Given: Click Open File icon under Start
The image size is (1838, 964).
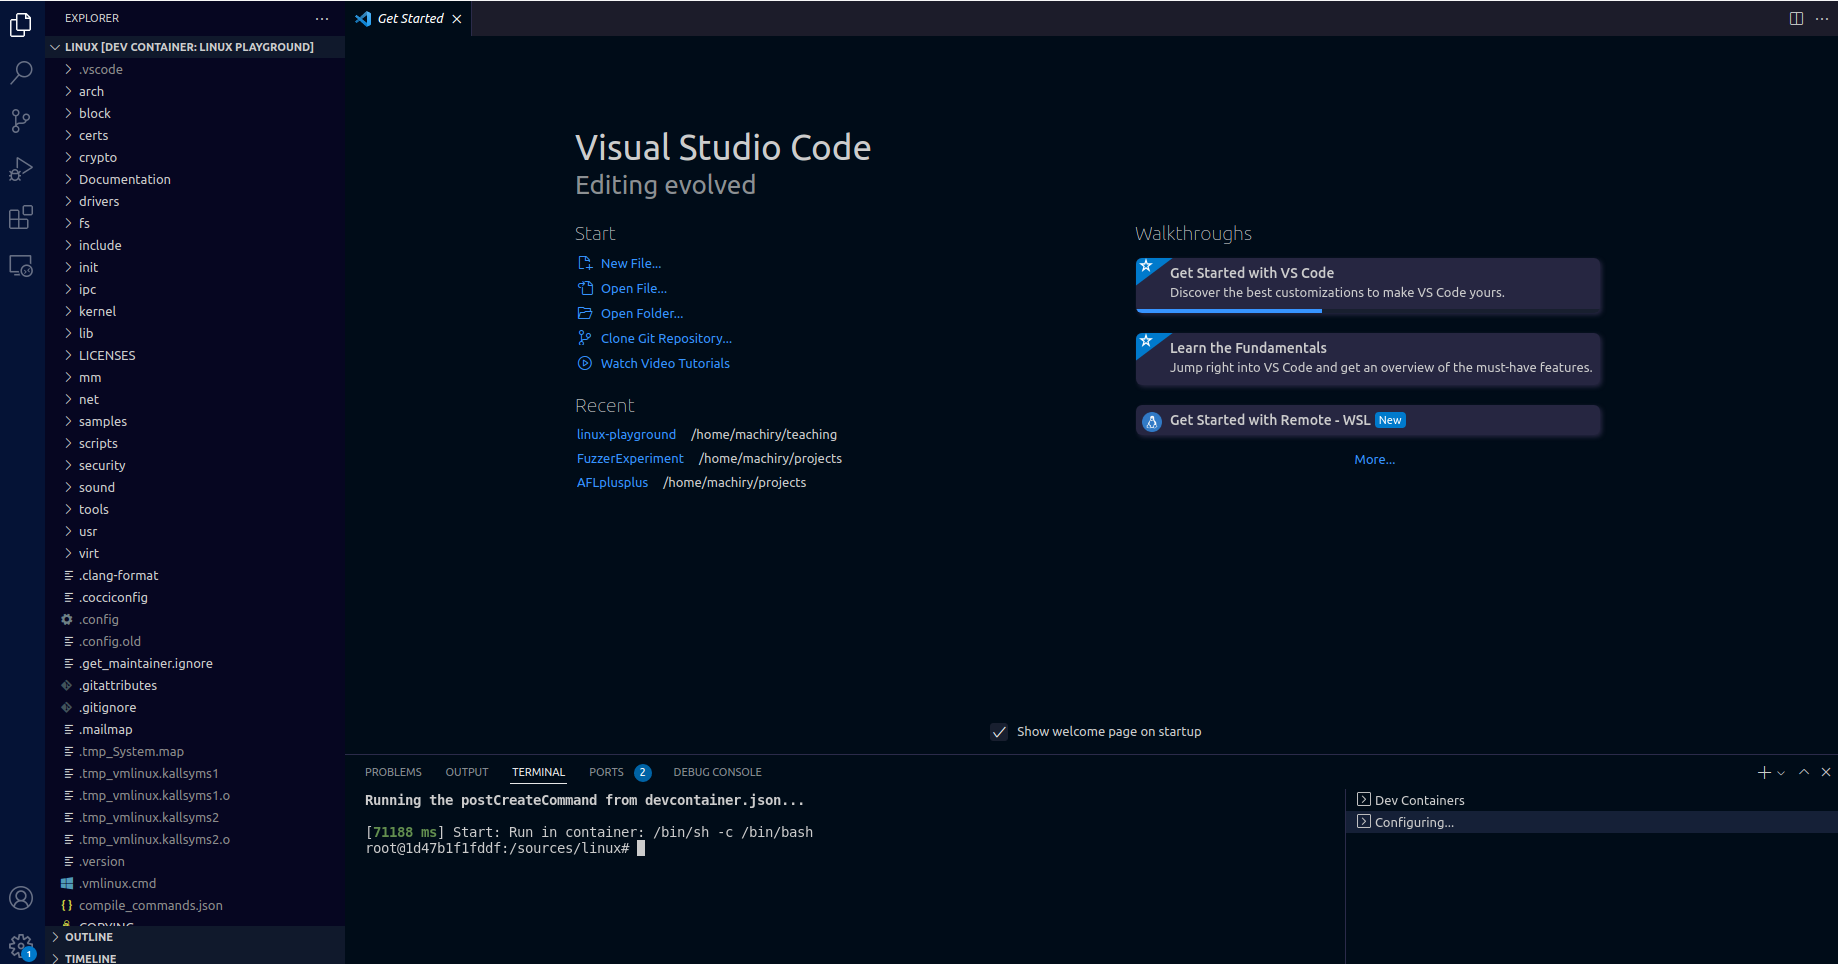Looking at the screenshot, I should (585, 288).
